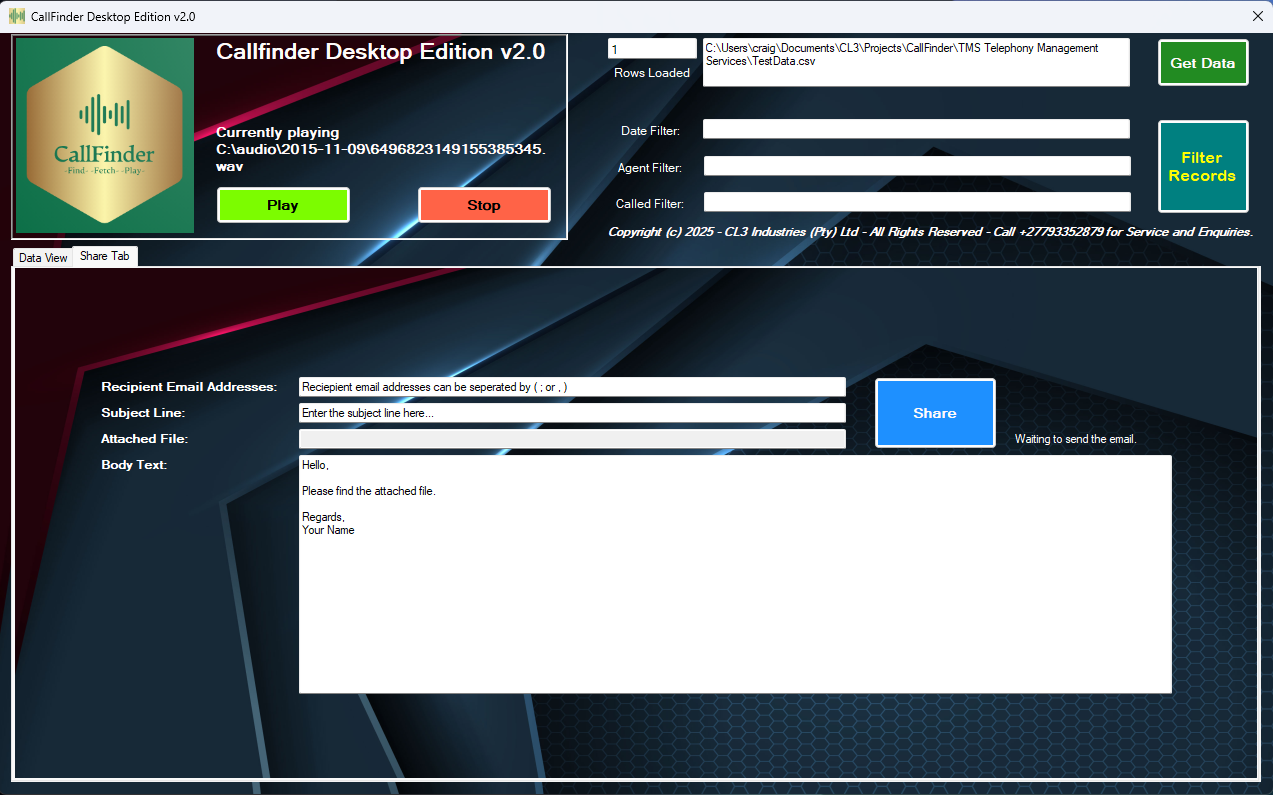The width and height of the screenshot is (1273, 795).
Task: Click the CallFinder title bar icon
Action: [x=16, y=16]
